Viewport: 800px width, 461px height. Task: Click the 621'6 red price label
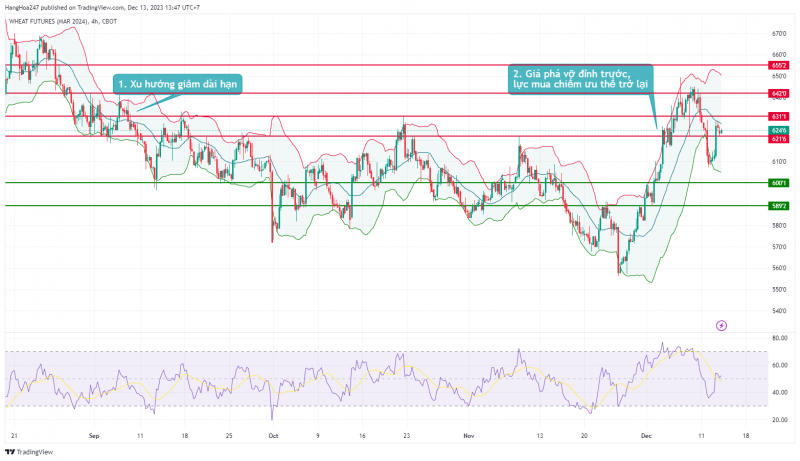779,140
